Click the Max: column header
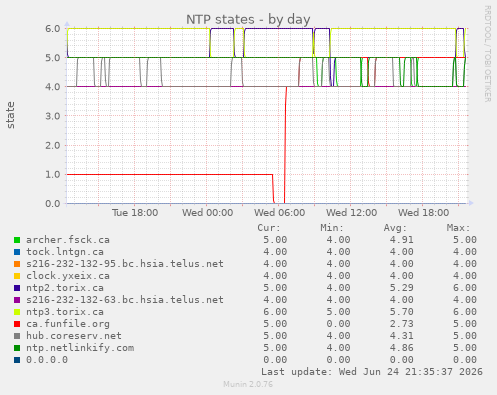 click(458, 228)
